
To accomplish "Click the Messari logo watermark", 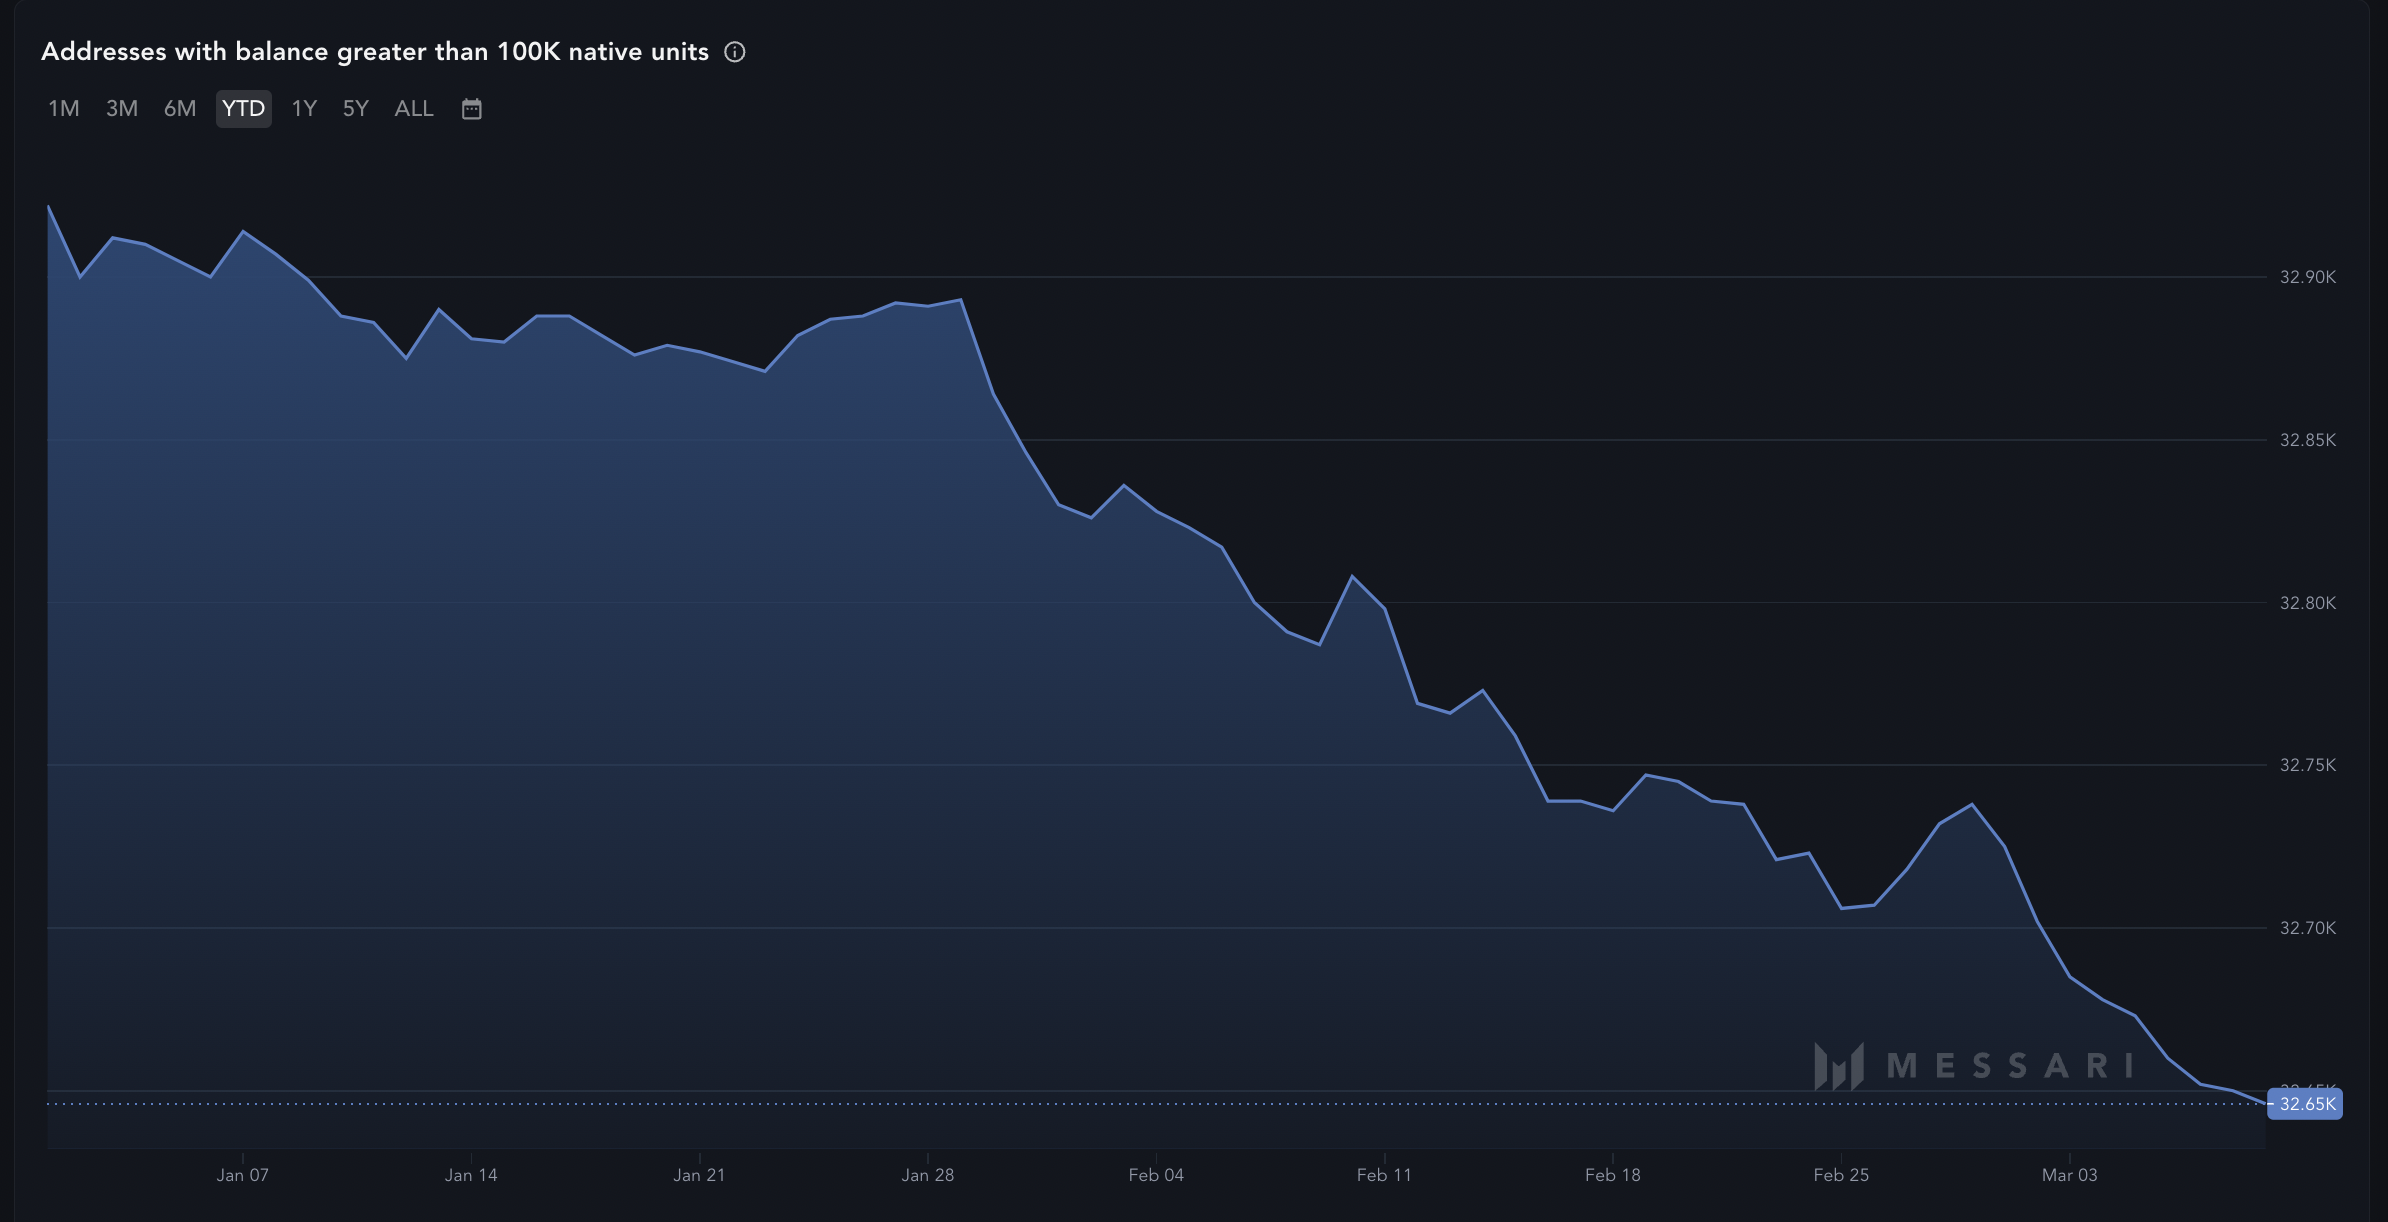I will [1973, 1065].
